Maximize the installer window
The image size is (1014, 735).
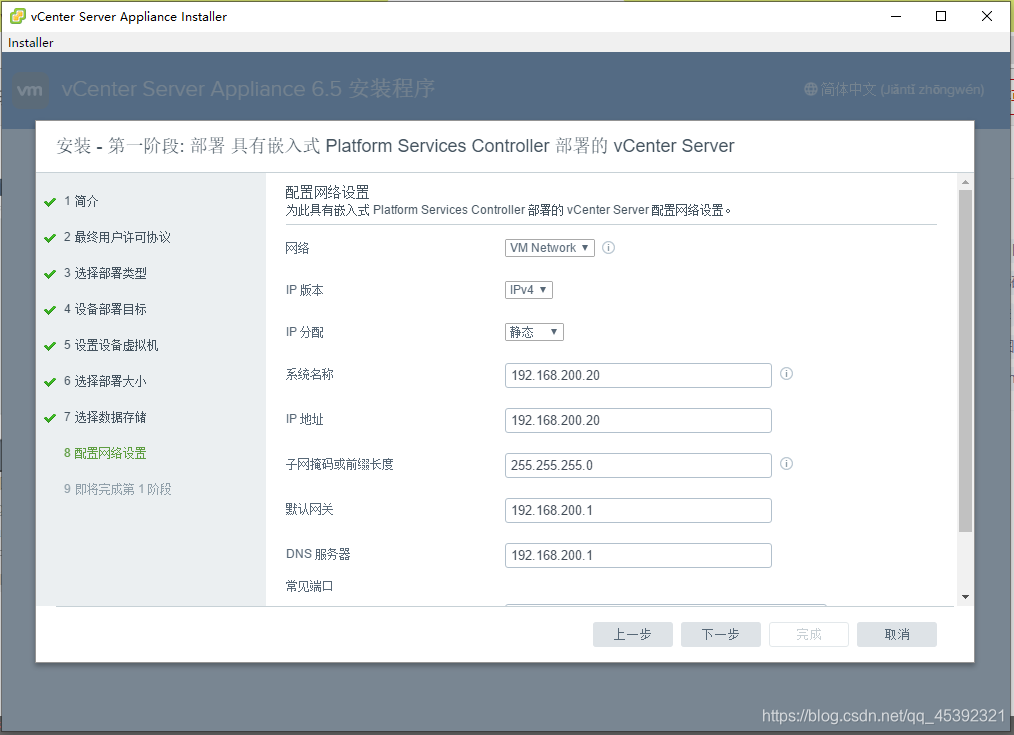point(941,16)
